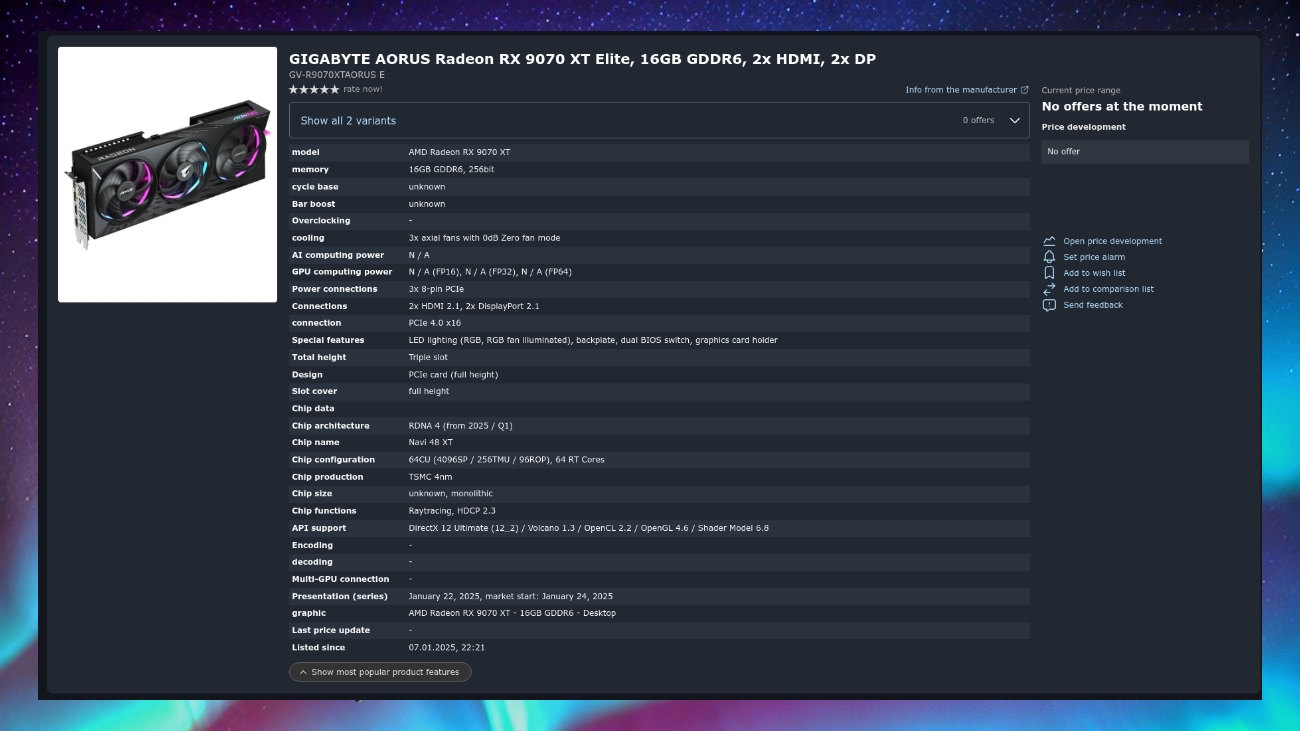Screen dimensions: 1300x731
Task: Click the Multi-GPU connection label
Action: (x=340, y=579)
